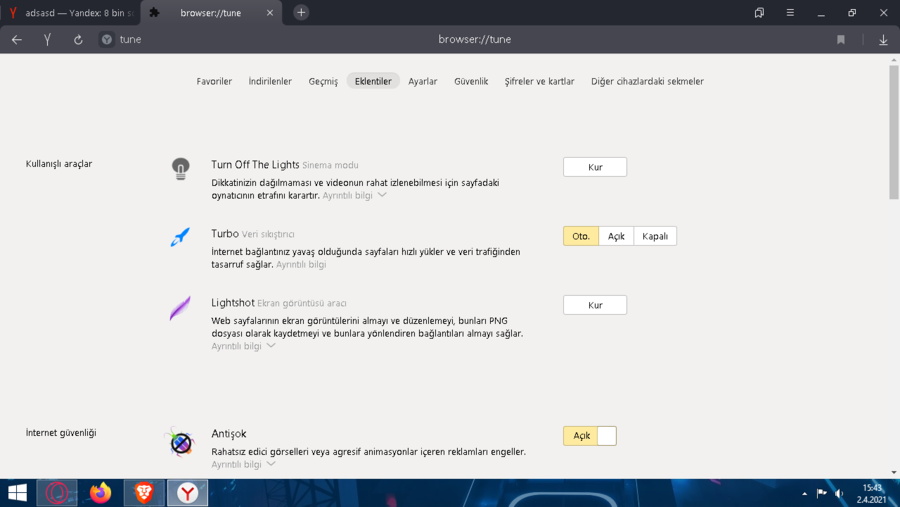Set Turbo mode to Kapalı
The image size is (900, 507).
[655, 236]
